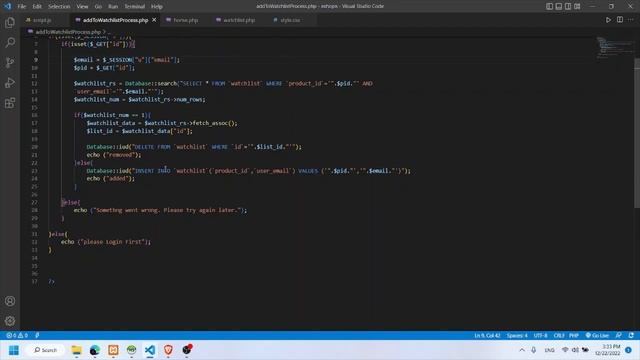Change file encoding UTF-8
This screenshot has height=360, width=640.
[x=540, y=335]
